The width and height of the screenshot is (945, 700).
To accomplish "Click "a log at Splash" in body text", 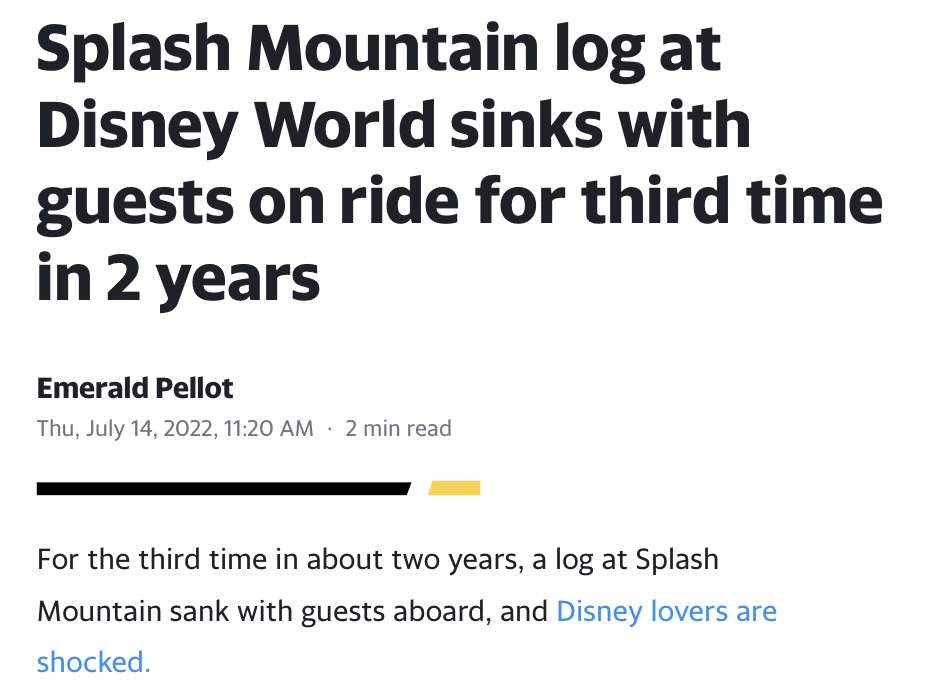I will [x=624, y=558].
